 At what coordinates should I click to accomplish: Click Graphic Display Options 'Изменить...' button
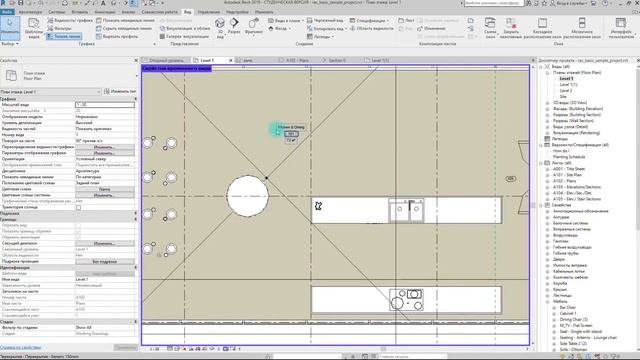pos(104,153)
